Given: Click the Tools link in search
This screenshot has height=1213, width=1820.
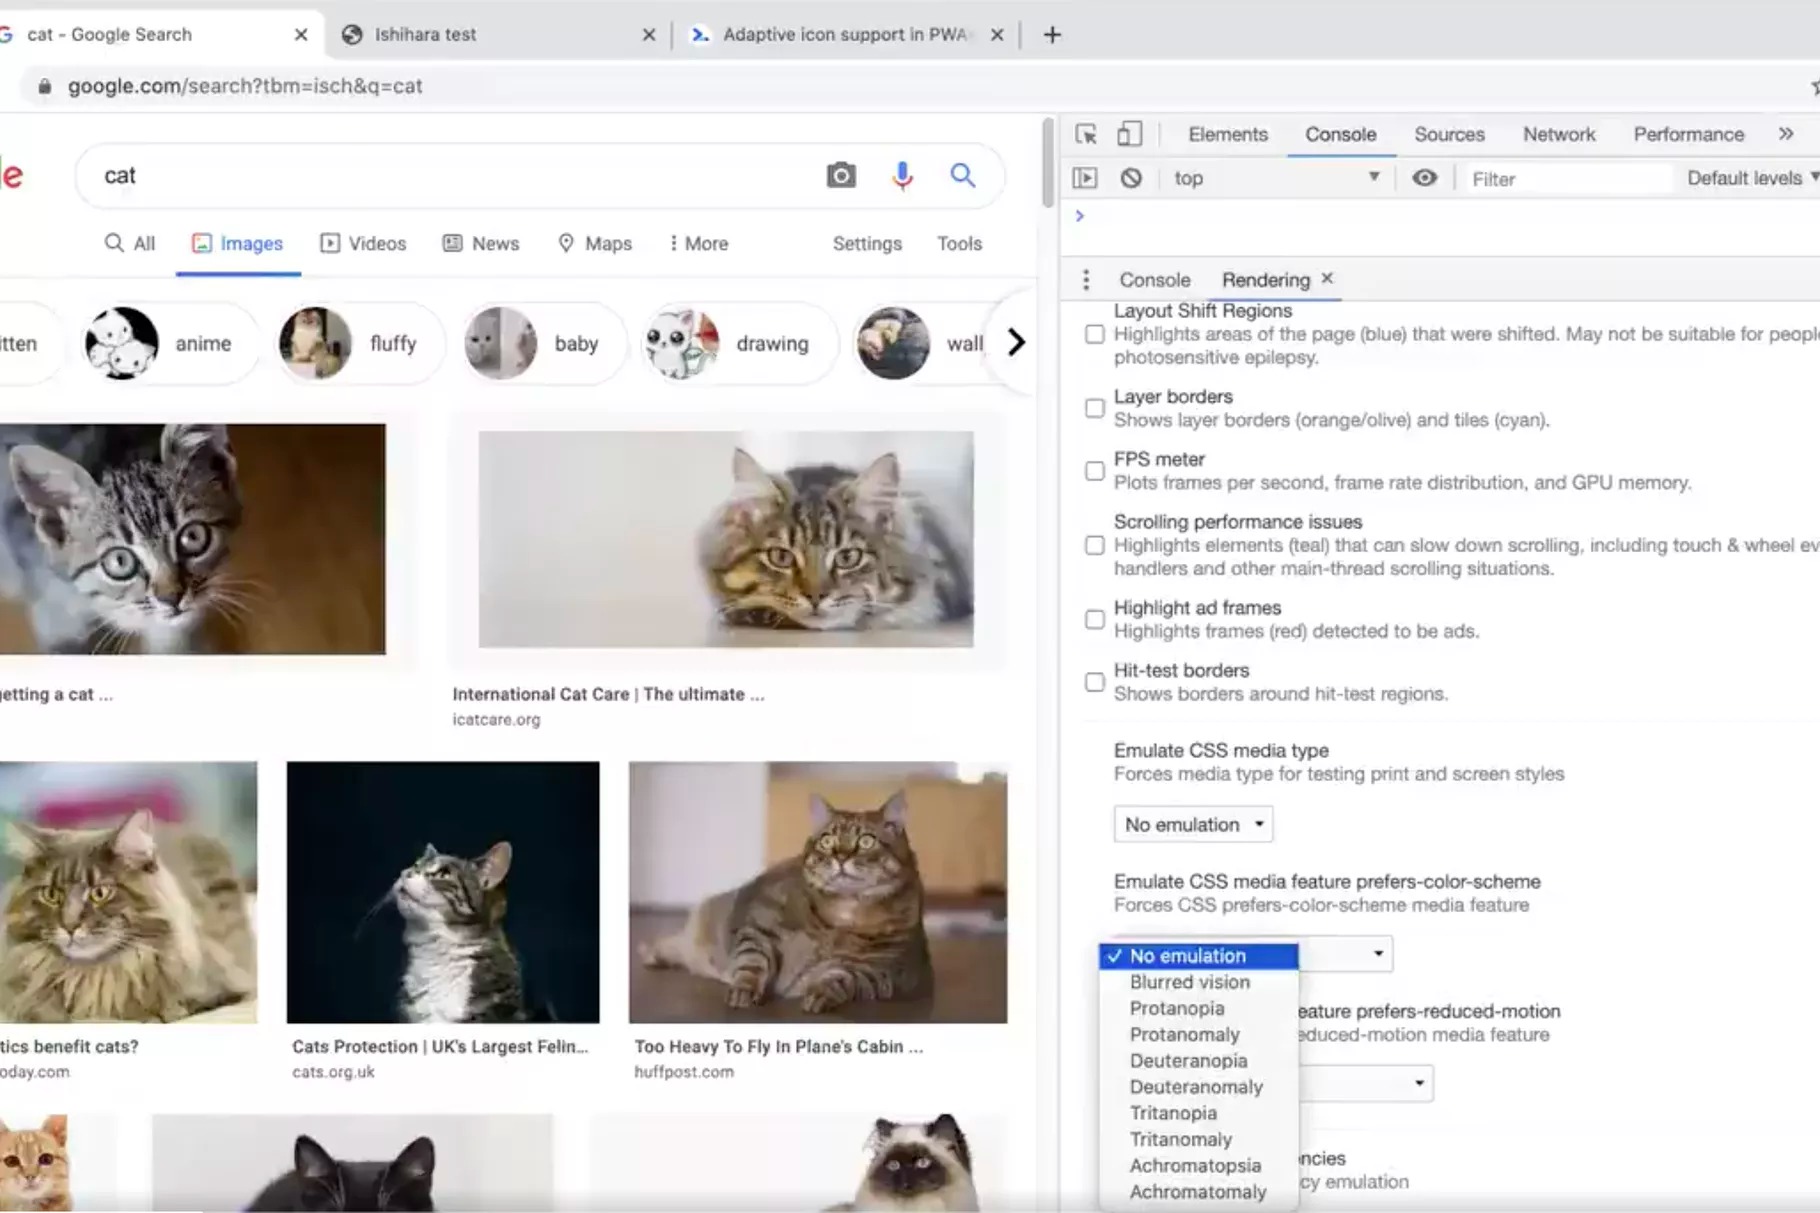Looking at the screenshot, I should [x=959, y=243].
